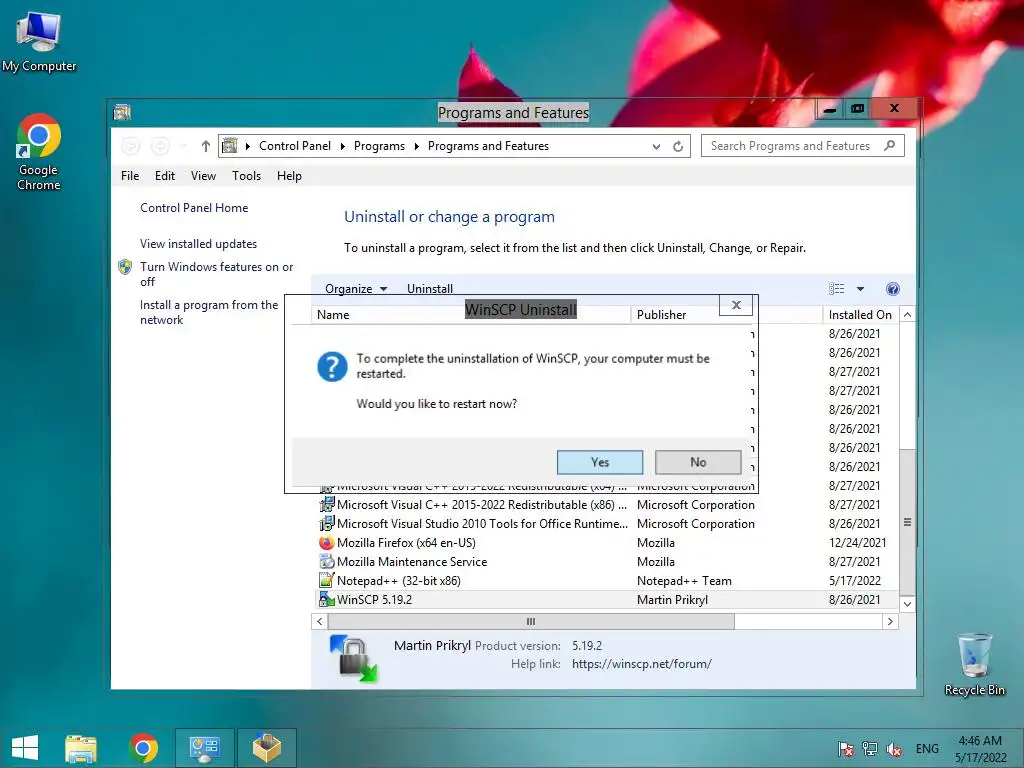
Task: Click Install a program from the network
Action: [x=209, y=312]
